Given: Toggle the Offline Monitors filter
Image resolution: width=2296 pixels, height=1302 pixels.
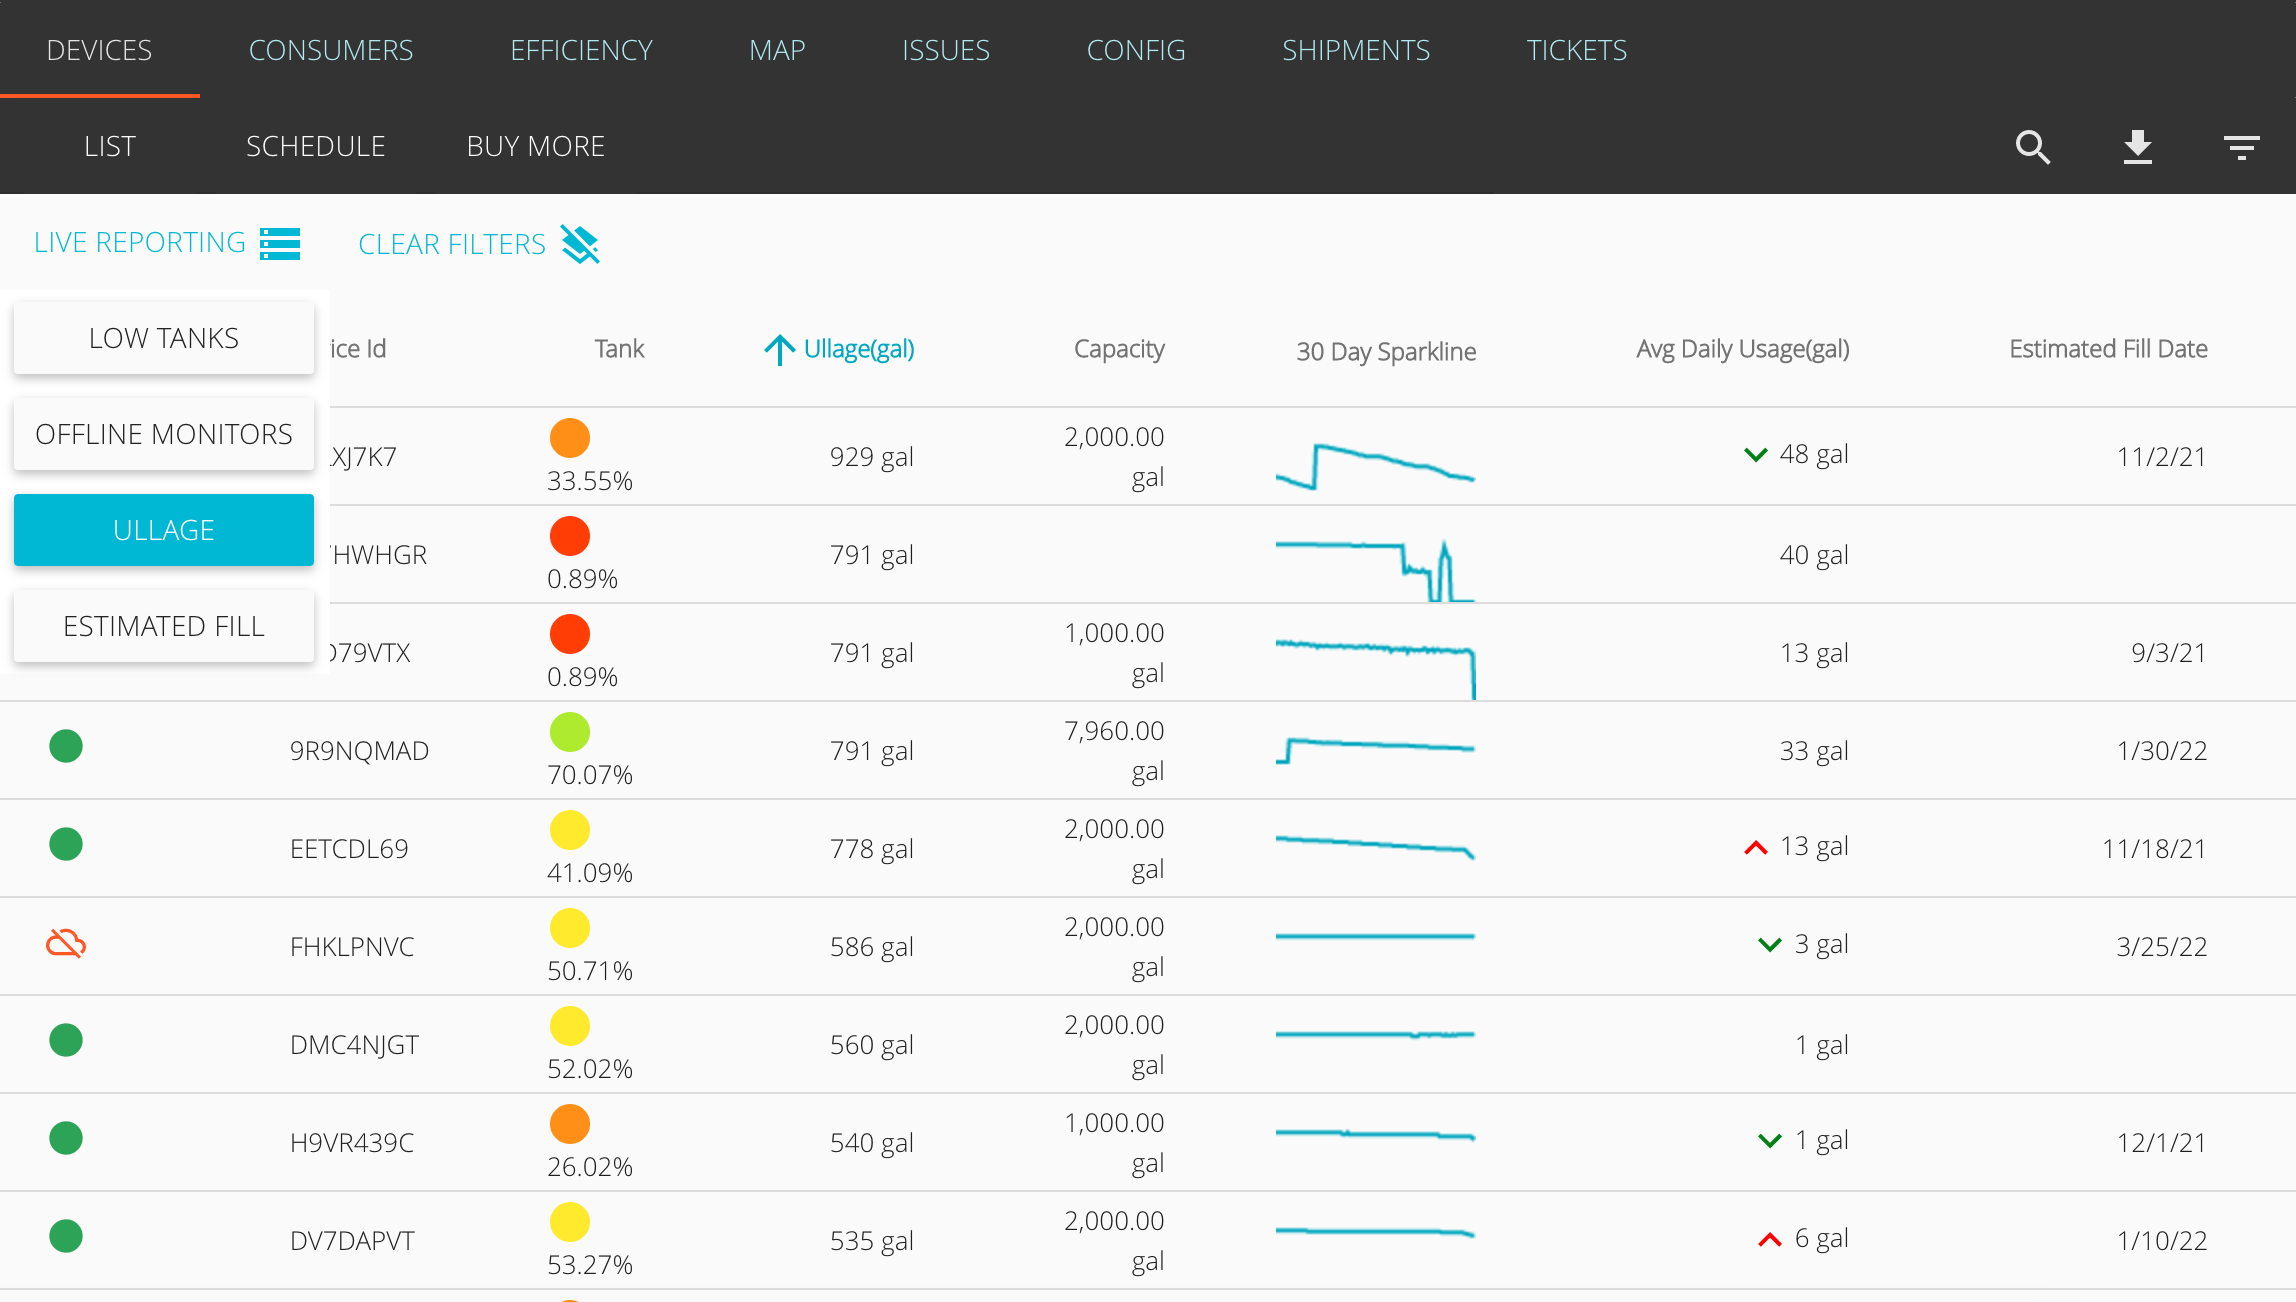Looking at the screenshot, I should point(164,434).
